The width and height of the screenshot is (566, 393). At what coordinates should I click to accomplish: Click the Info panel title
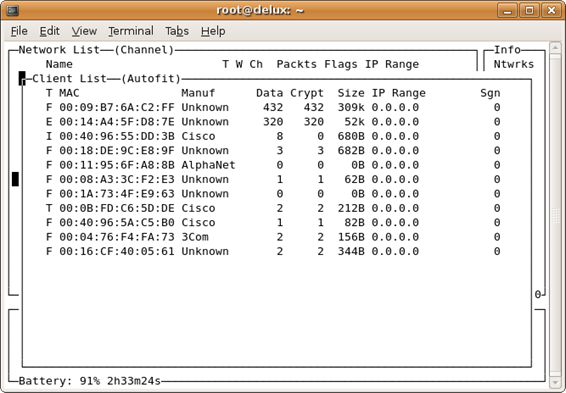tap(507, 50)
